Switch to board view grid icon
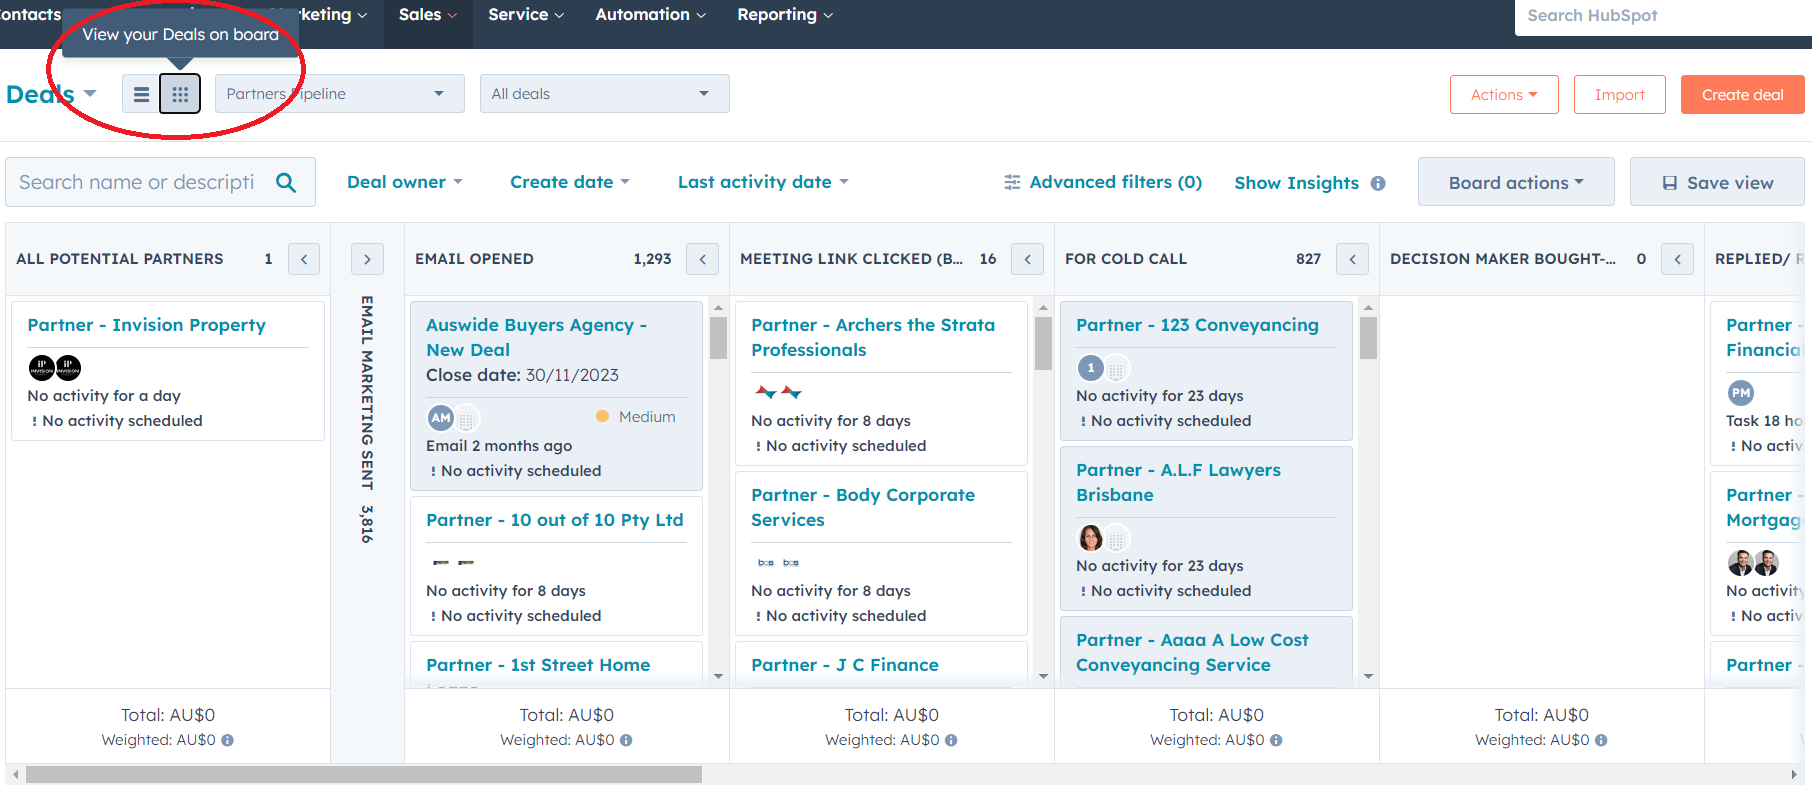Image resolution: width=1812 pixels, height=793 pixels. (x=180, y=94)
